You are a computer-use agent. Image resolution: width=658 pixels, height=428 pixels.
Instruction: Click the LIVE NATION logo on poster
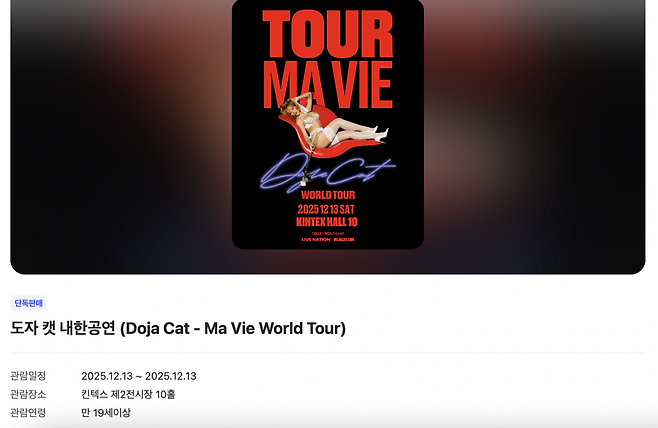[x=316, y=240]
